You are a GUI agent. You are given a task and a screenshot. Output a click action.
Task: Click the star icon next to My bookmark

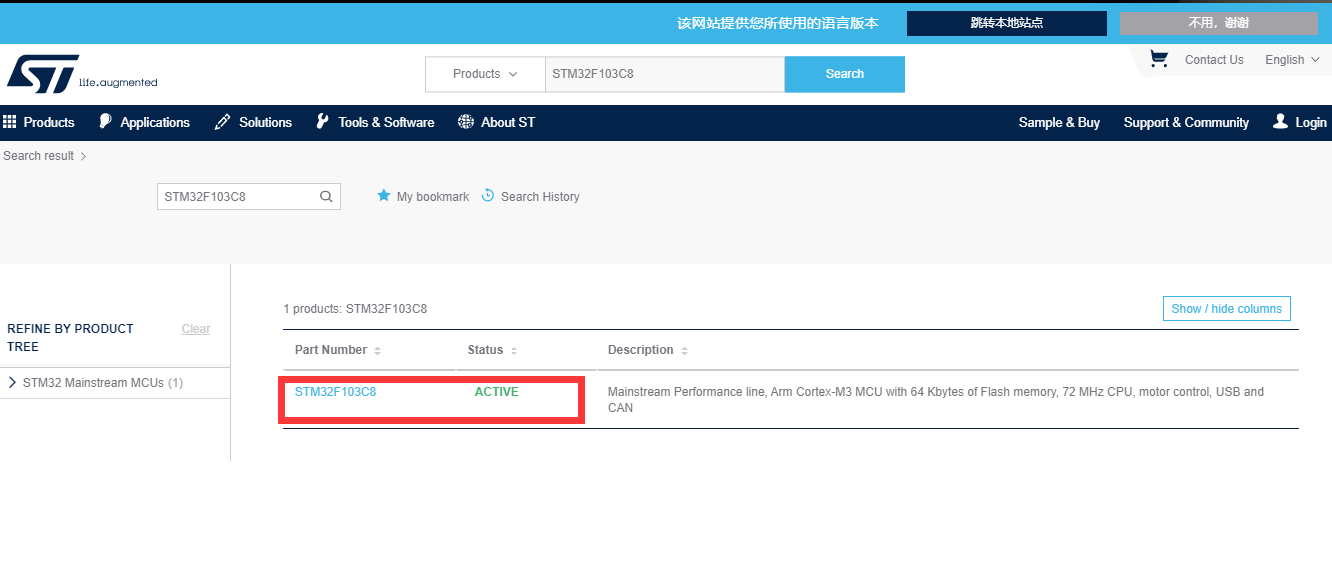383,196
